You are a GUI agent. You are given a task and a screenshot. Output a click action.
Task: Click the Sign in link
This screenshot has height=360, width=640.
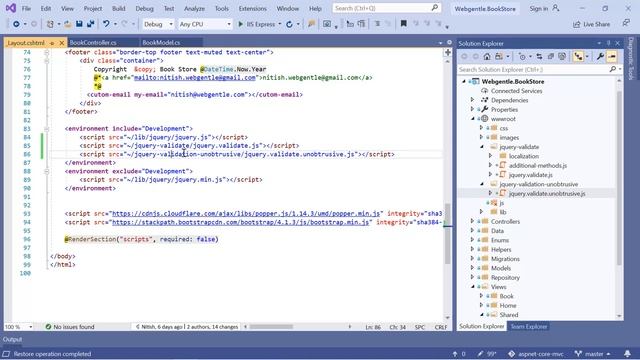point(539,8)
